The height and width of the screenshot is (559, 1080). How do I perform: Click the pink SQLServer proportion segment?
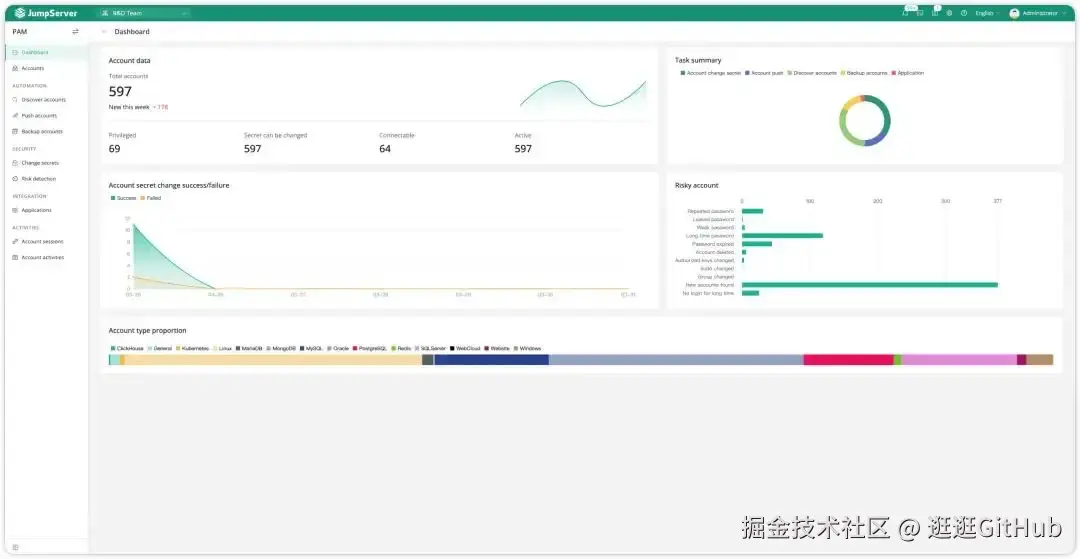tap(959, 359)
